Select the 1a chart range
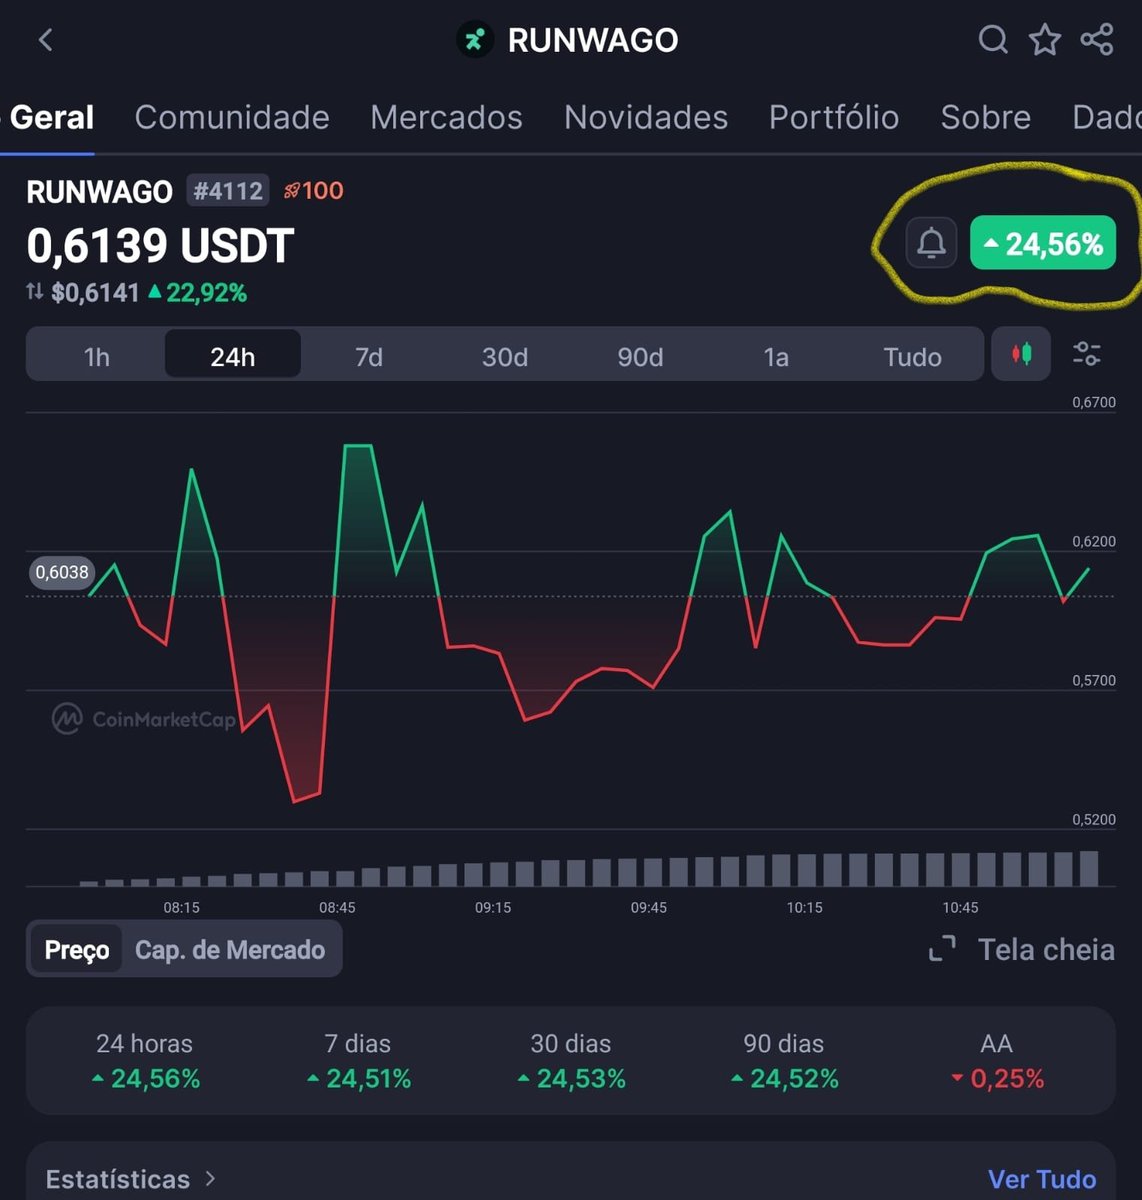1142x1200 pixels. (776, 357)
